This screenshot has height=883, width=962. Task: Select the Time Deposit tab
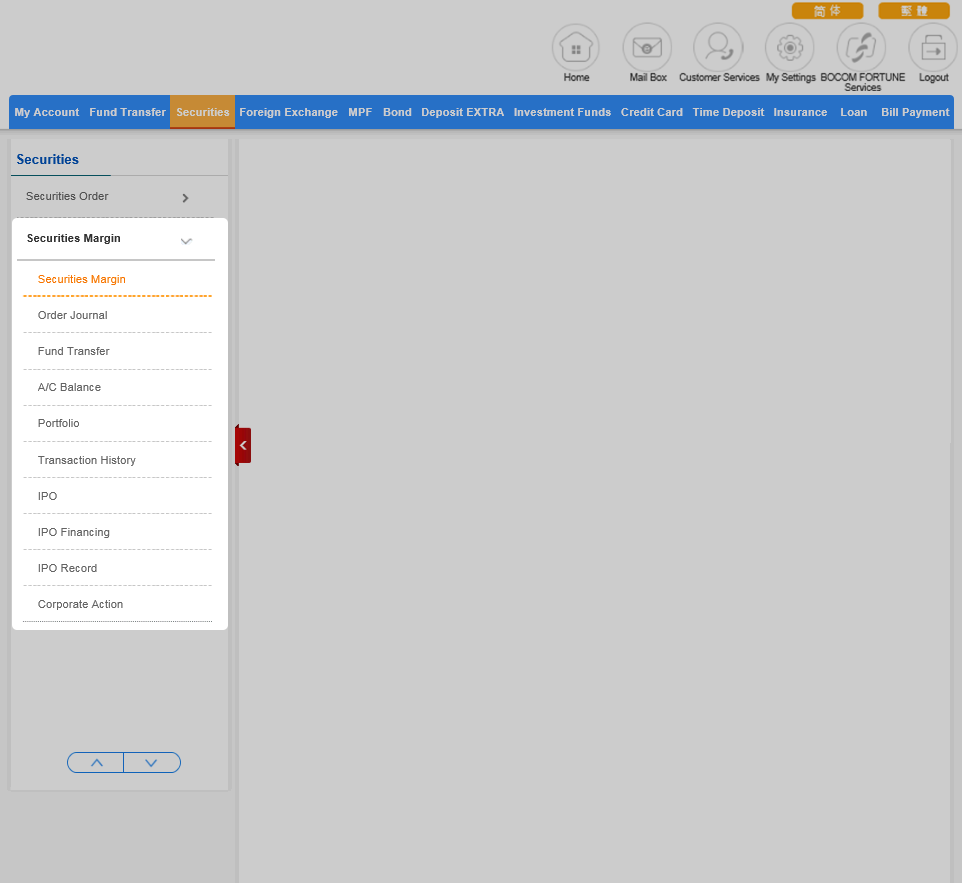click(728, 112)
